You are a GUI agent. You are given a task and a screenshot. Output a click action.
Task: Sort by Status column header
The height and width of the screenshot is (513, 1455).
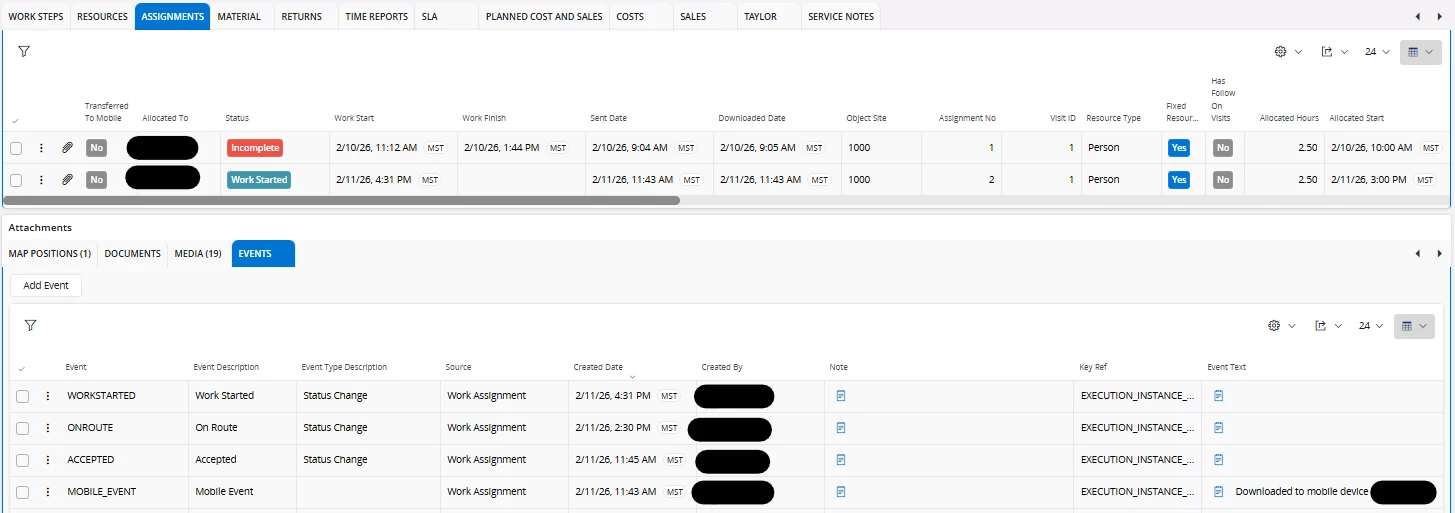coord(237,118)
